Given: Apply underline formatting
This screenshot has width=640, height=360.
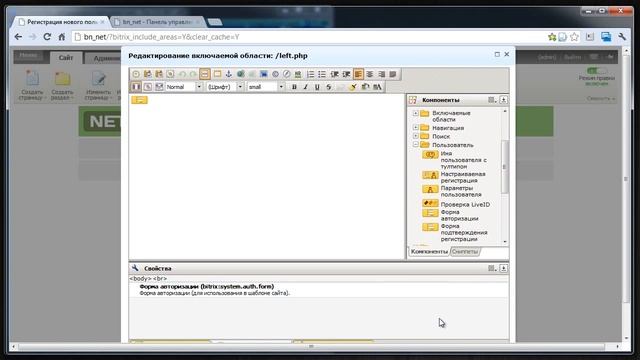Looking at the screenshot, I should (317, 87).
